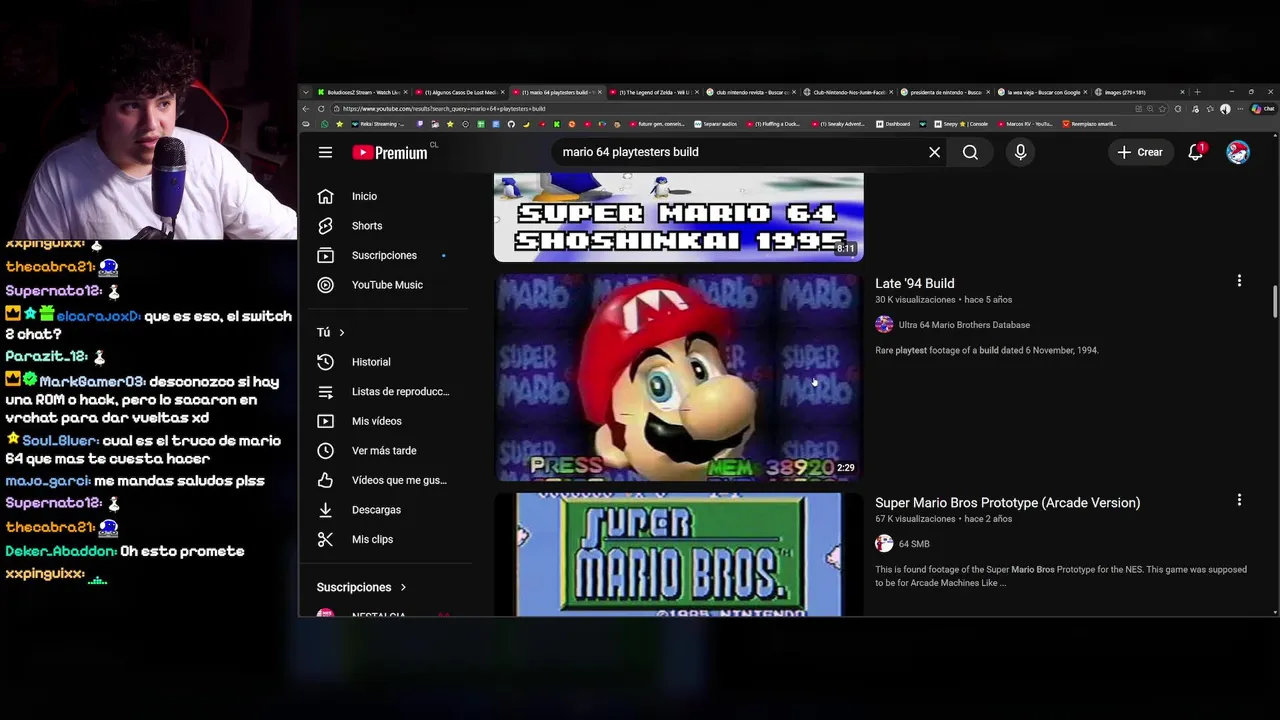Clear the search box with the X

[x=934, y=152]
